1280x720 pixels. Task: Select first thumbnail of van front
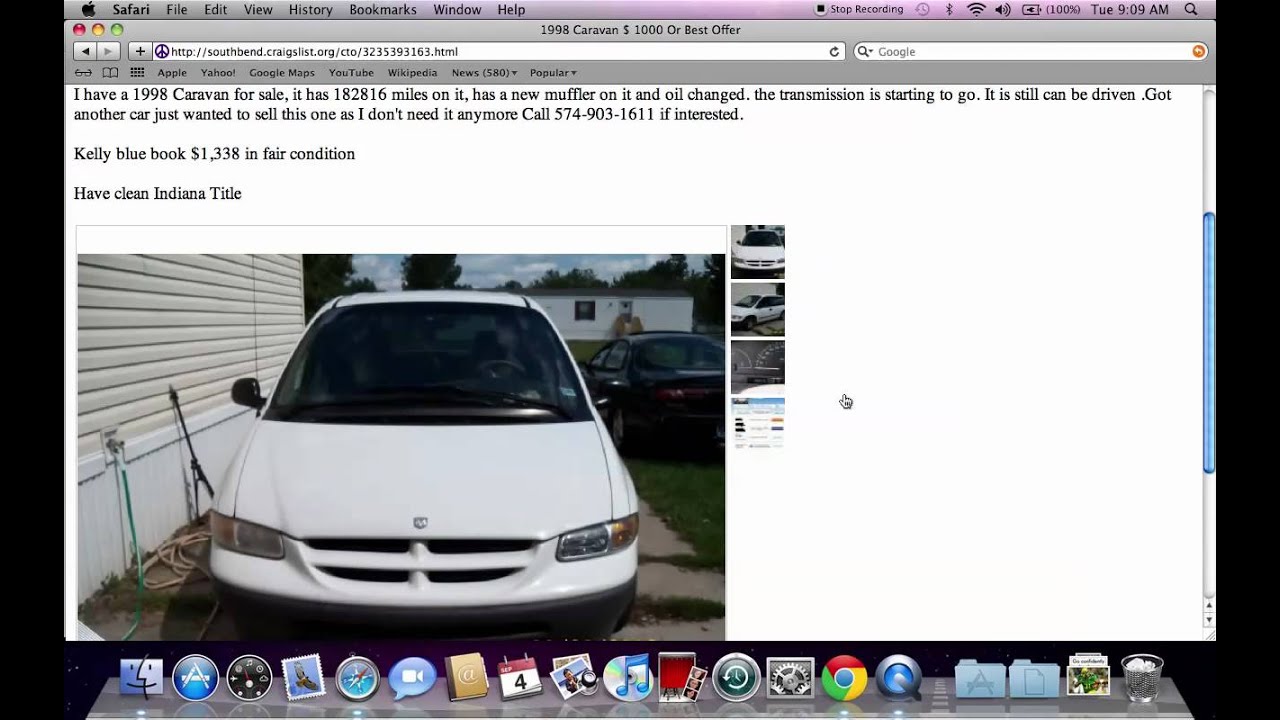(x=758, y=252)
